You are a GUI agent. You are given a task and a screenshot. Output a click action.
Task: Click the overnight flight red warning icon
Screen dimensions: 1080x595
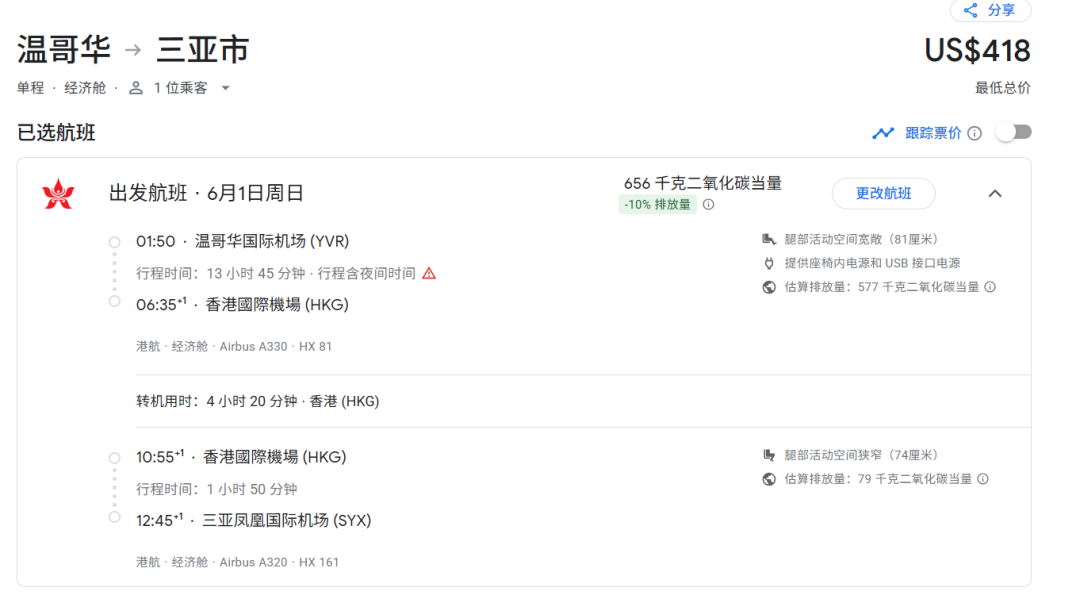pos(429,273)
